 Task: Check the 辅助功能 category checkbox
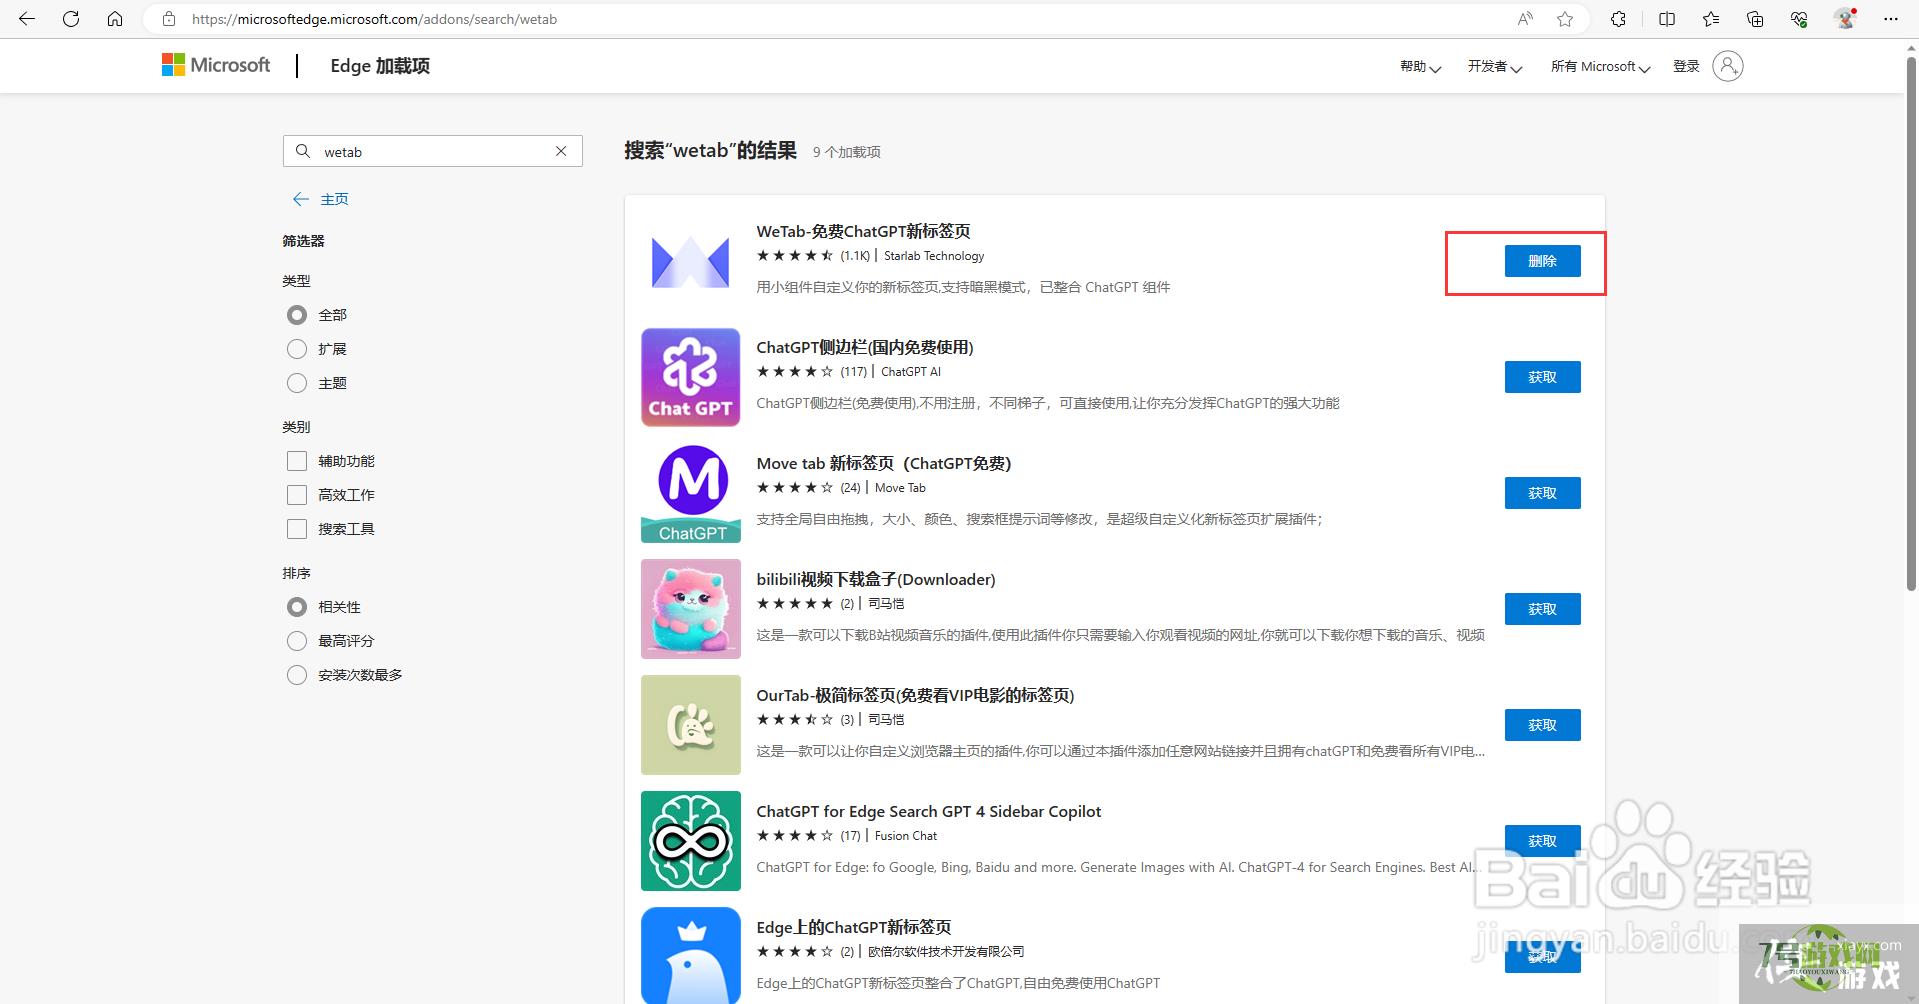point(297,461)
